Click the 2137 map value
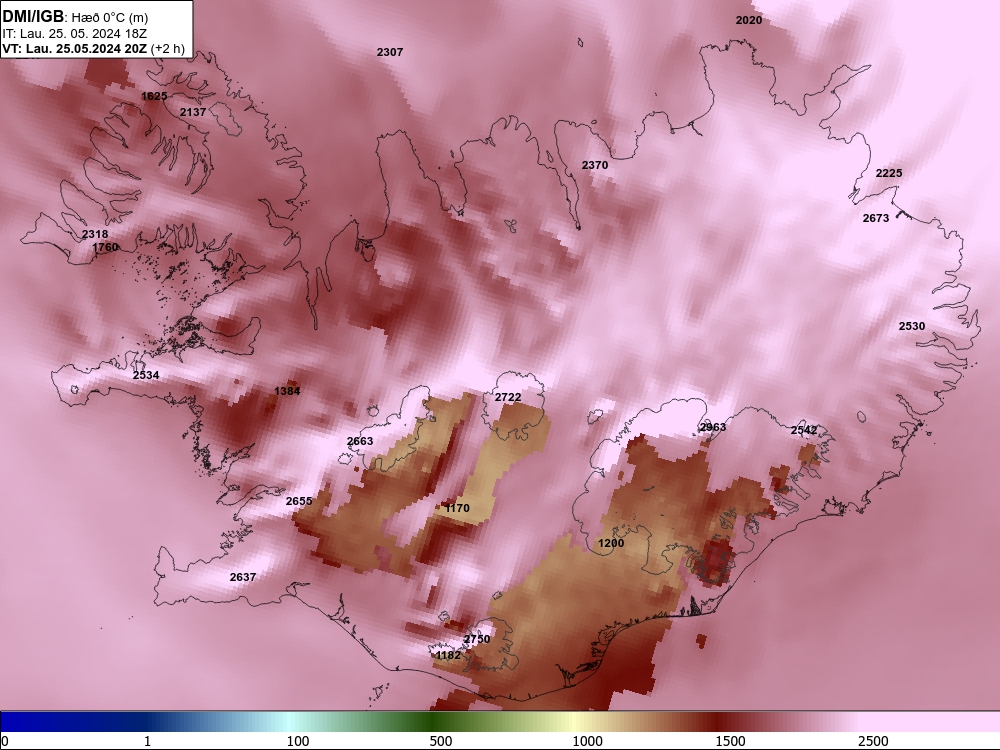The image size is (1000, 750). (x=193, y=112)
